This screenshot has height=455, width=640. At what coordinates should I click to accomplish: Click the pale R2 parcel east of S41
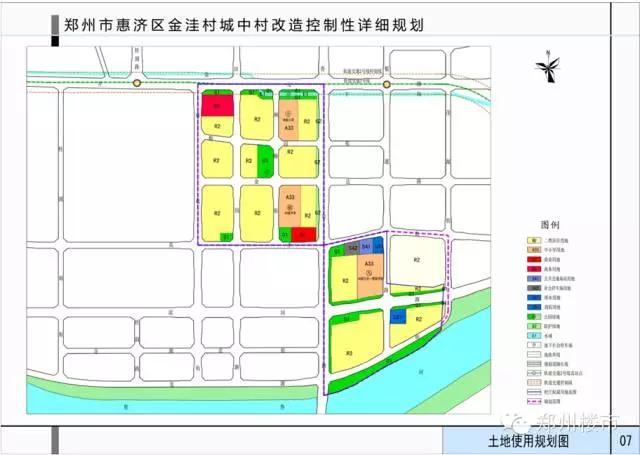click(x=418, y=260)
